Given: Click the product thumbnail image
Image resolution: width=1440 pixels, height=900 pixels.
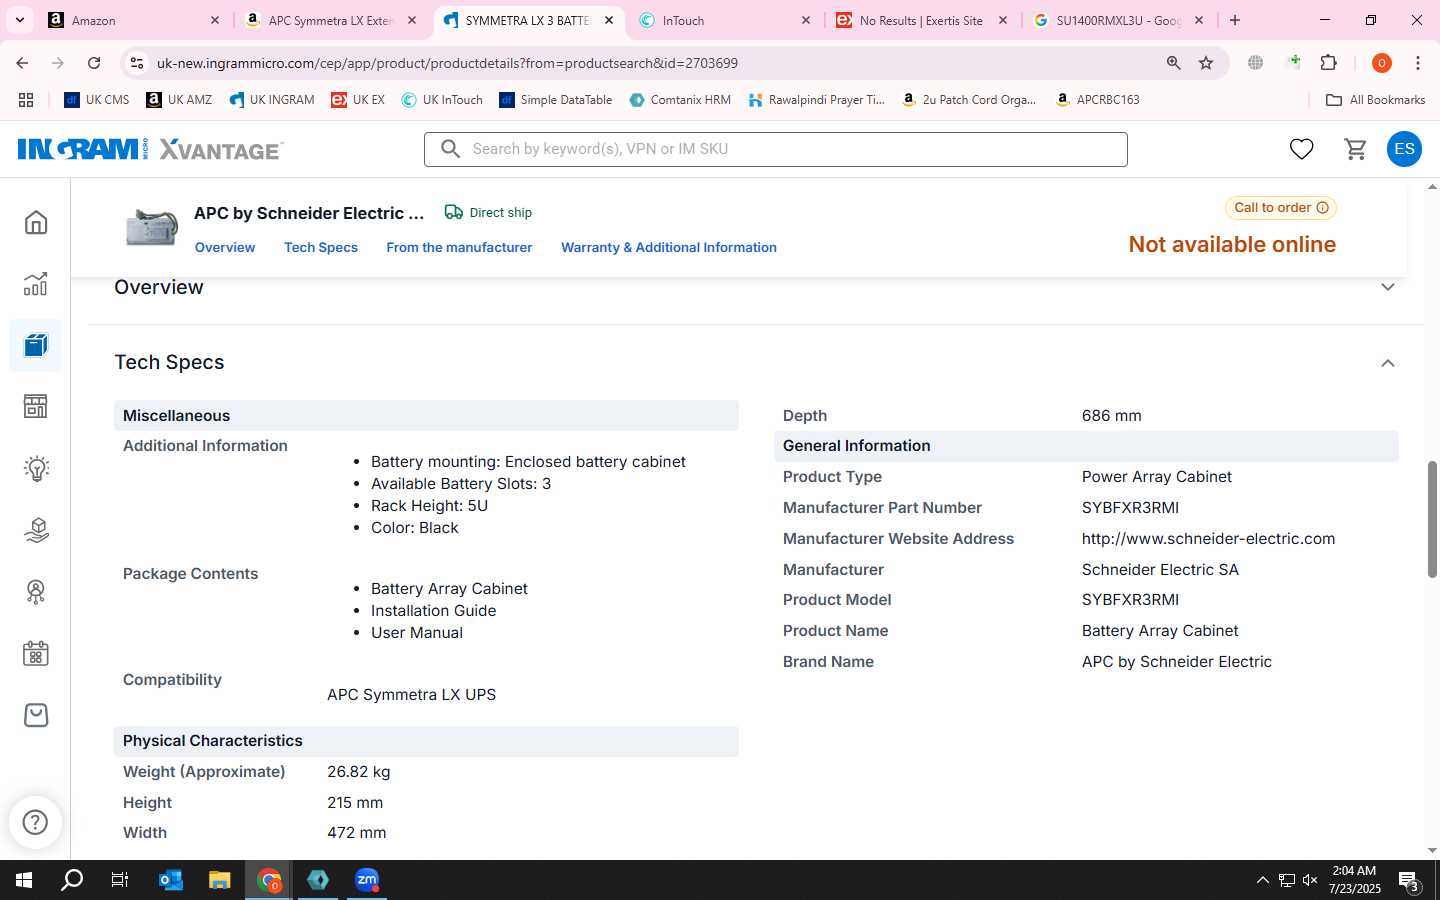Looking at the screenshot, I should 152,228.
